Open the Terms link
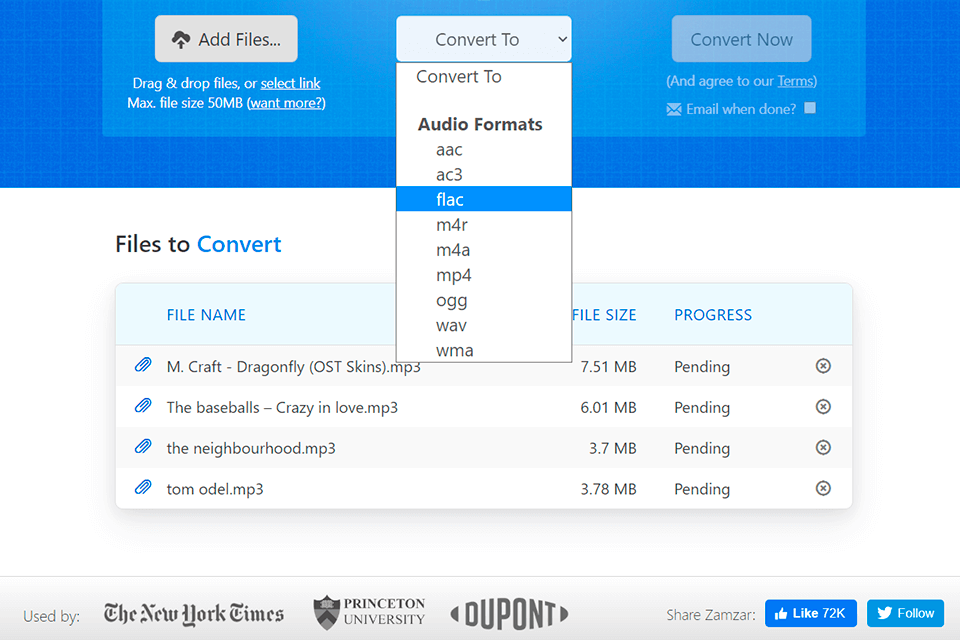Screen dimensions: 960x640 click(794, 81)
